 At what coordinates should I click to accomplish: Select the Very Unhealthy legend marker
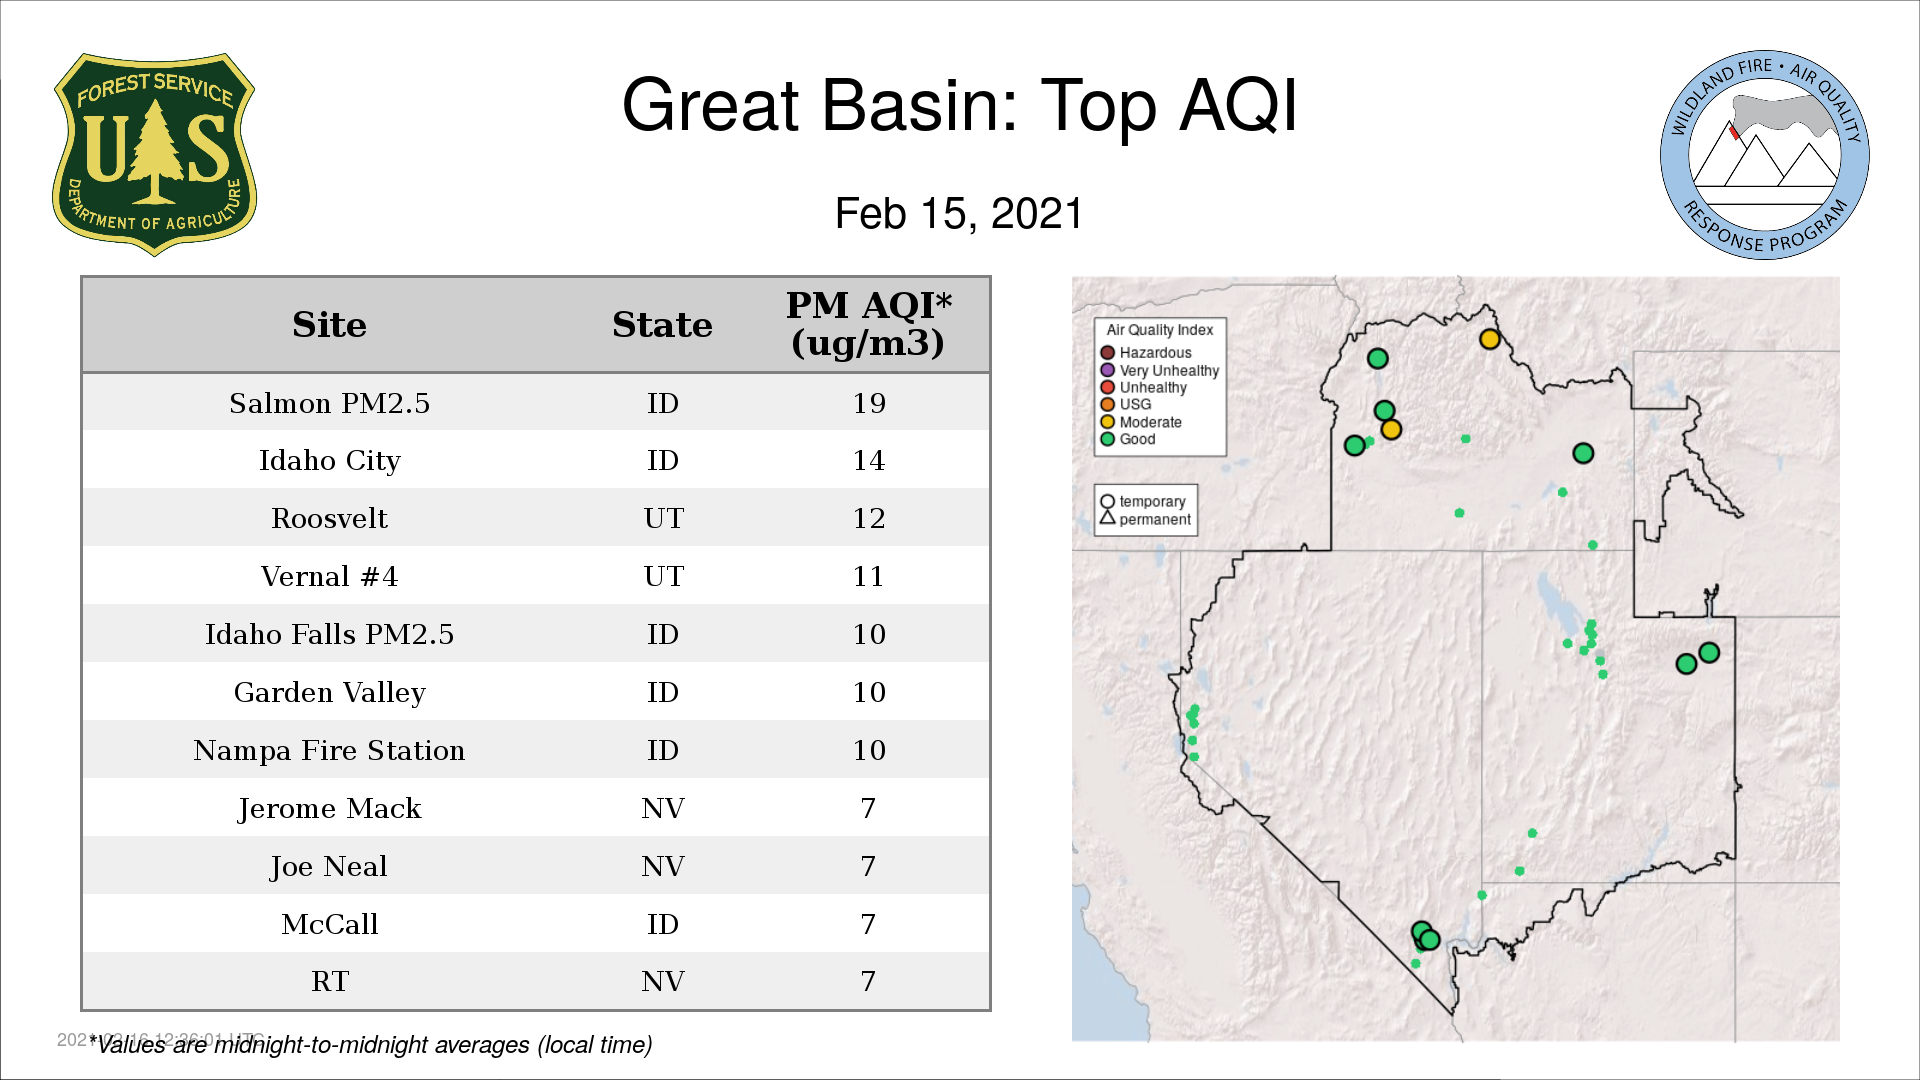[x=1107, y=370]
